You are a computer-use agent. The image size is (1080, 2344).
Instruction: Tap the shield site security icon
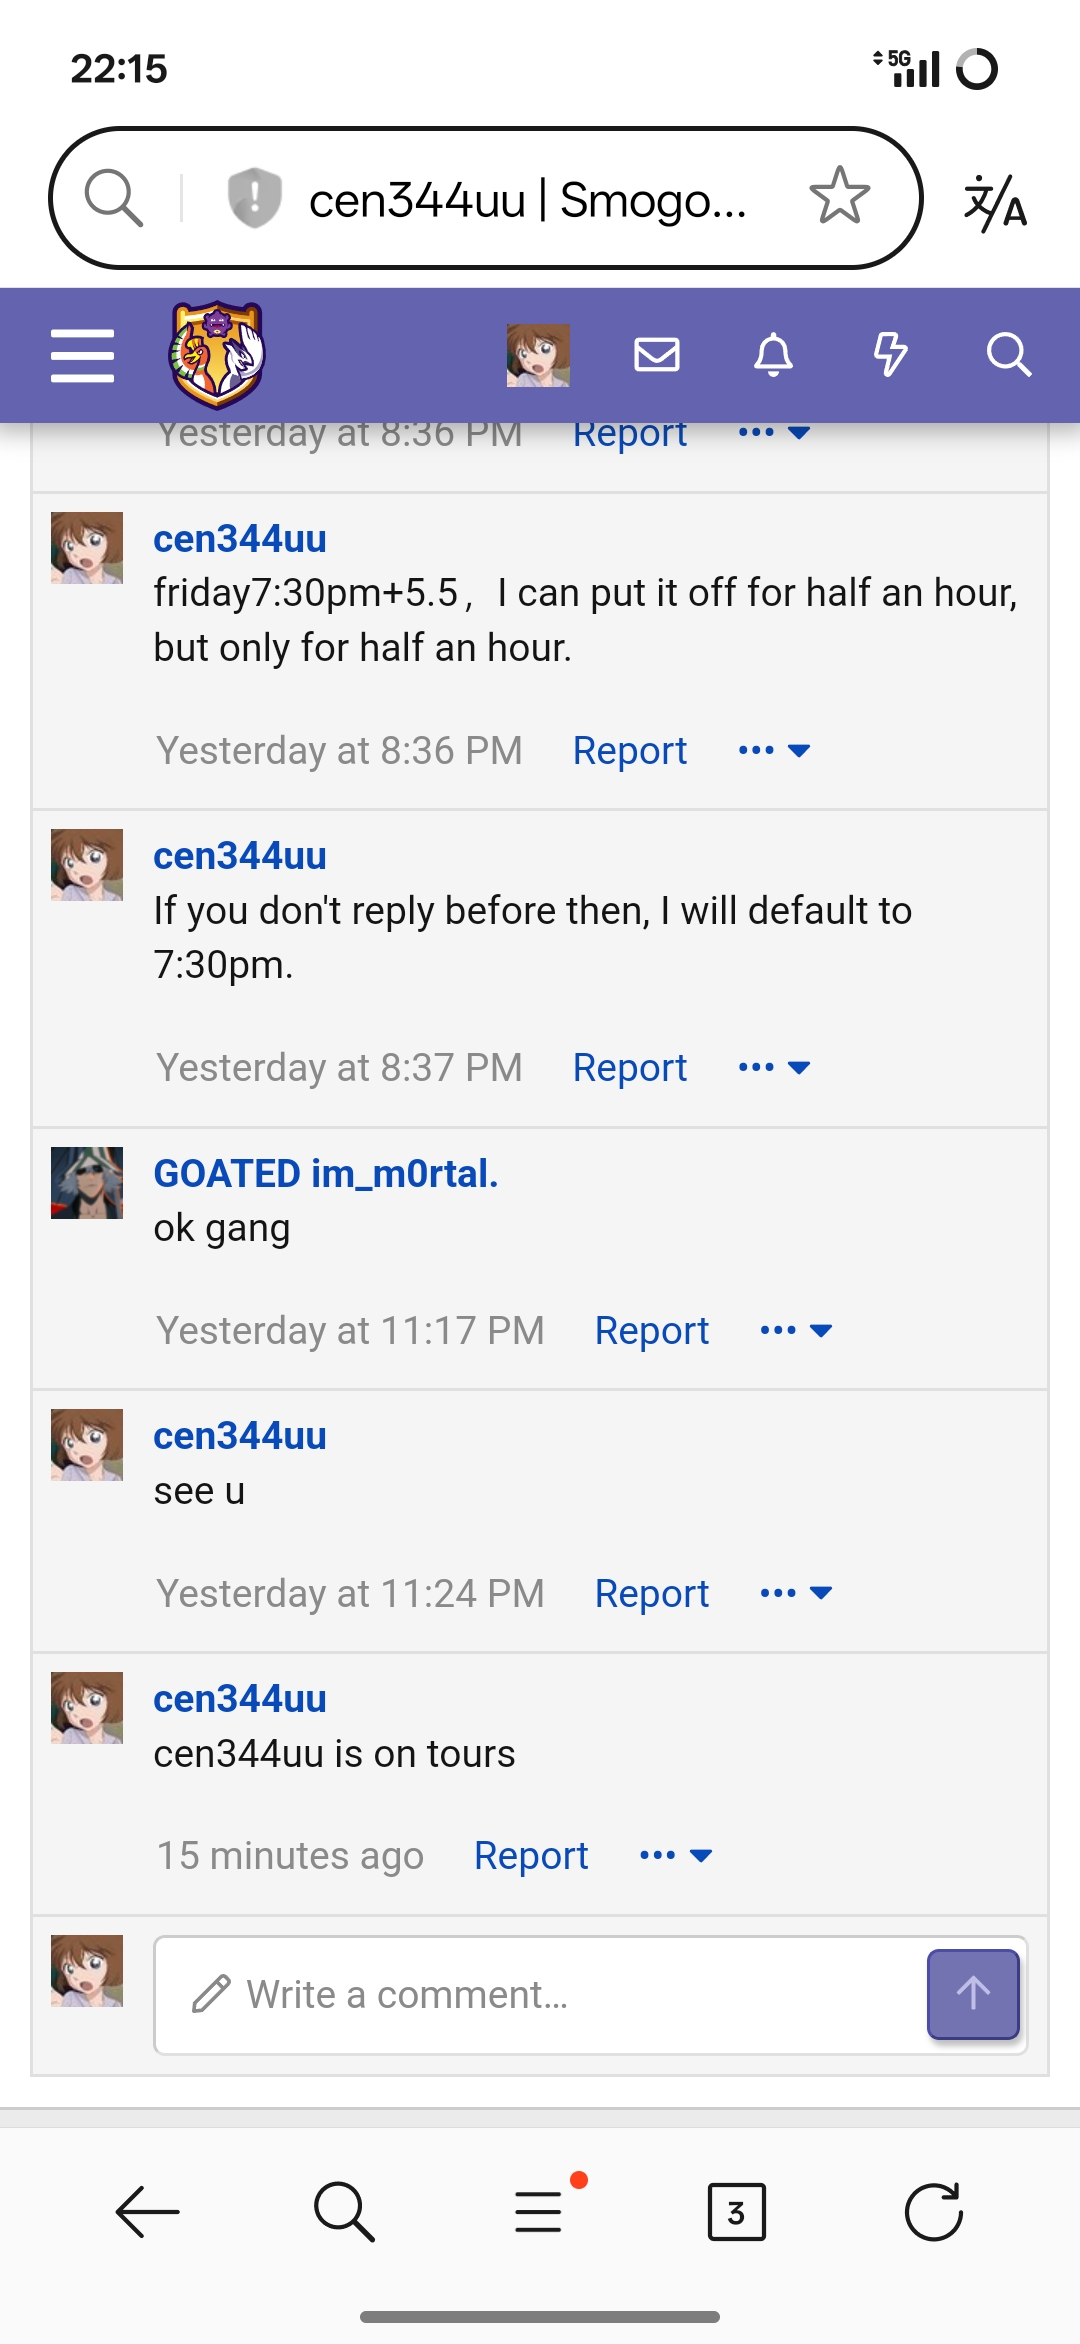[254, 197]
